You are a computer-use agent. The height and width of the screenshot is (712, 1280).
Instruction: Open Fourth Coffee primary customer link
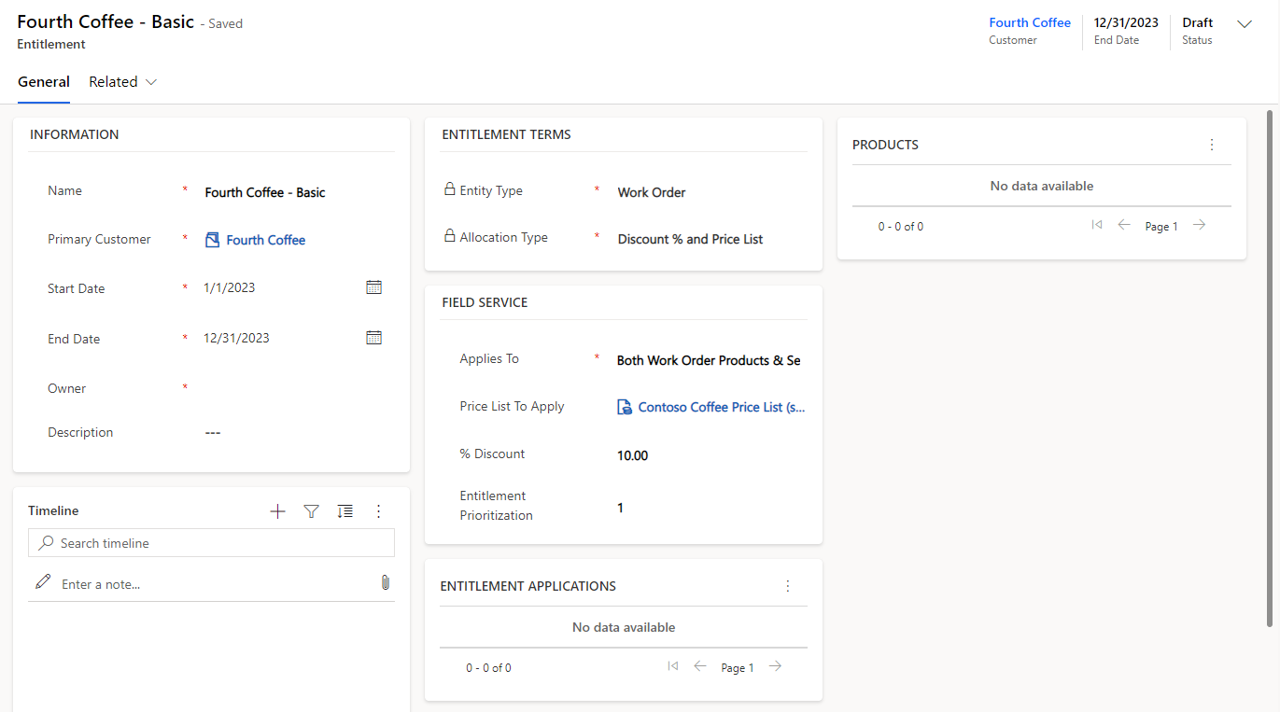click(266, 240)
